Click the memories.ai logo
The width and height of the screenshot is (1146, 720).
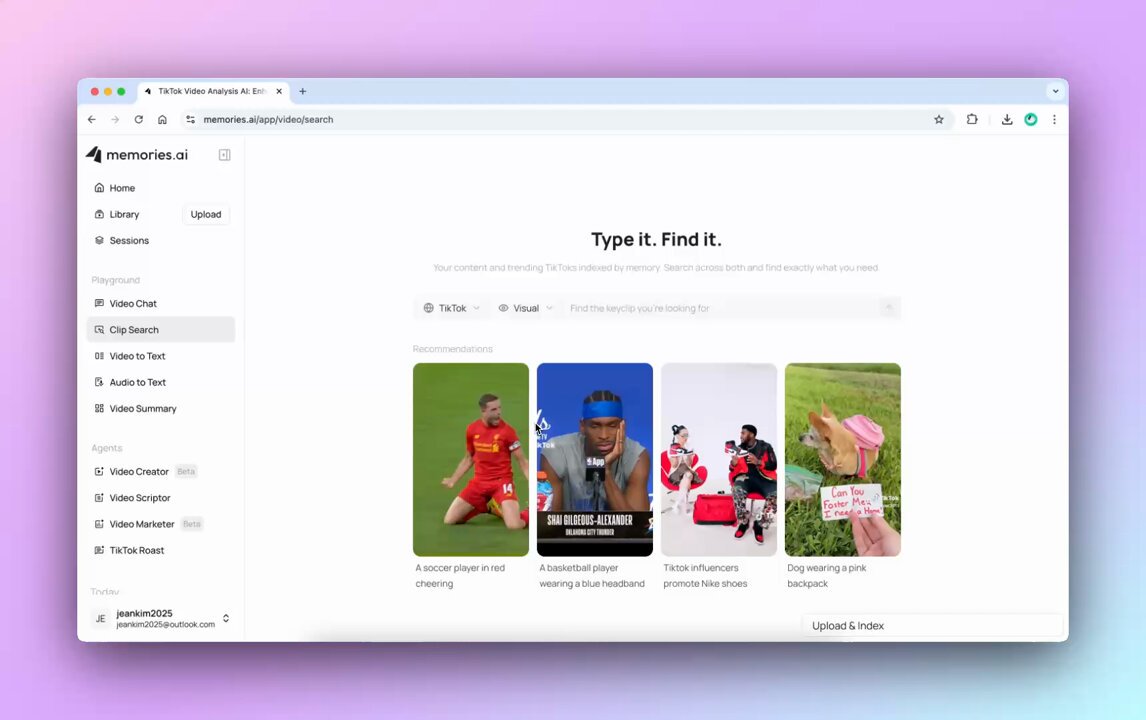(137, 154)
